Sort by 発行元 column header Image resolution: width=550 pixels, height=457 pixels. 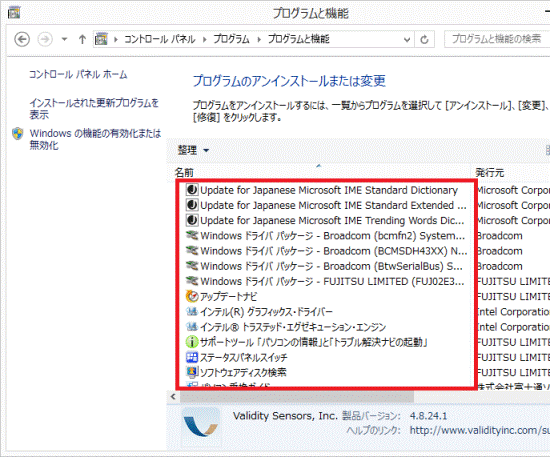pos(490,173)
